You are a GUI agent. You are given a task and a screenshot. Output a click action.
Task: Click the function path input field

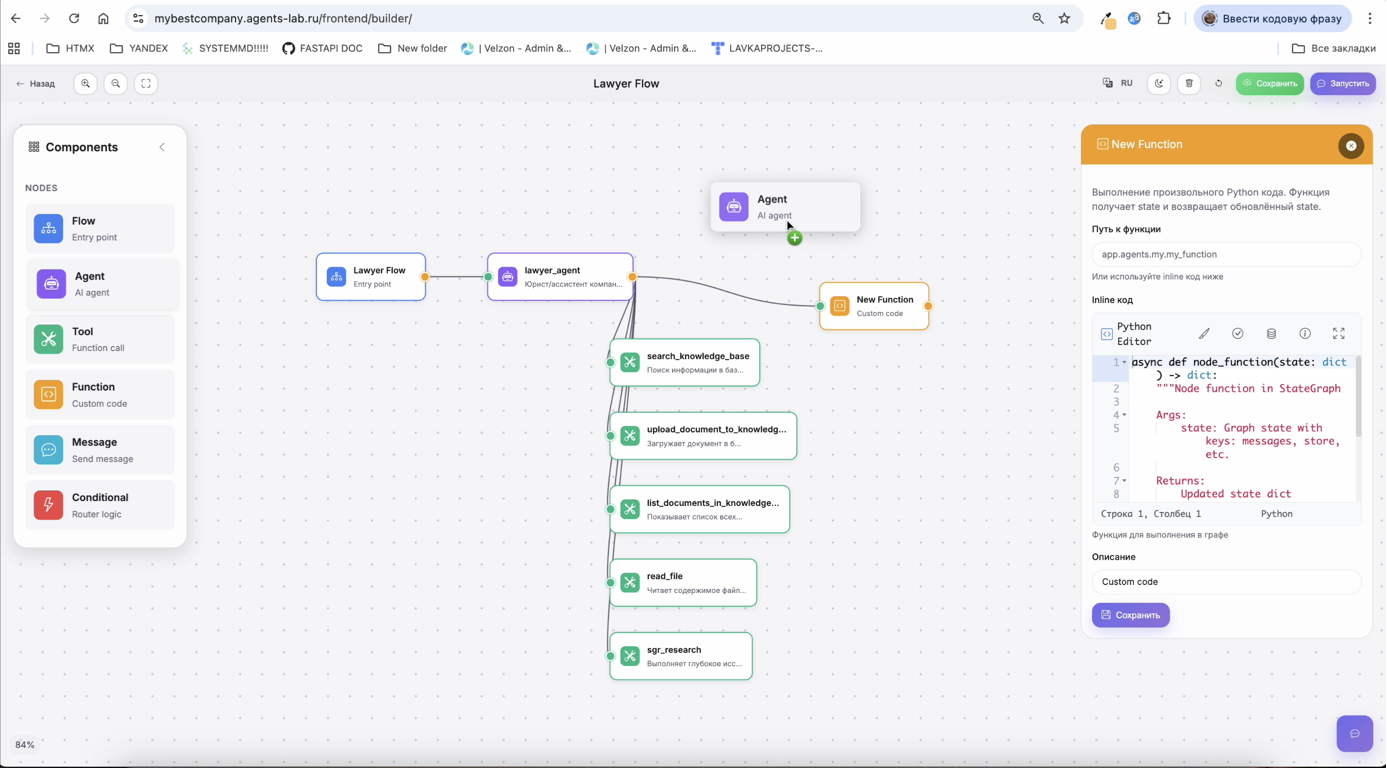[1226, 255]
